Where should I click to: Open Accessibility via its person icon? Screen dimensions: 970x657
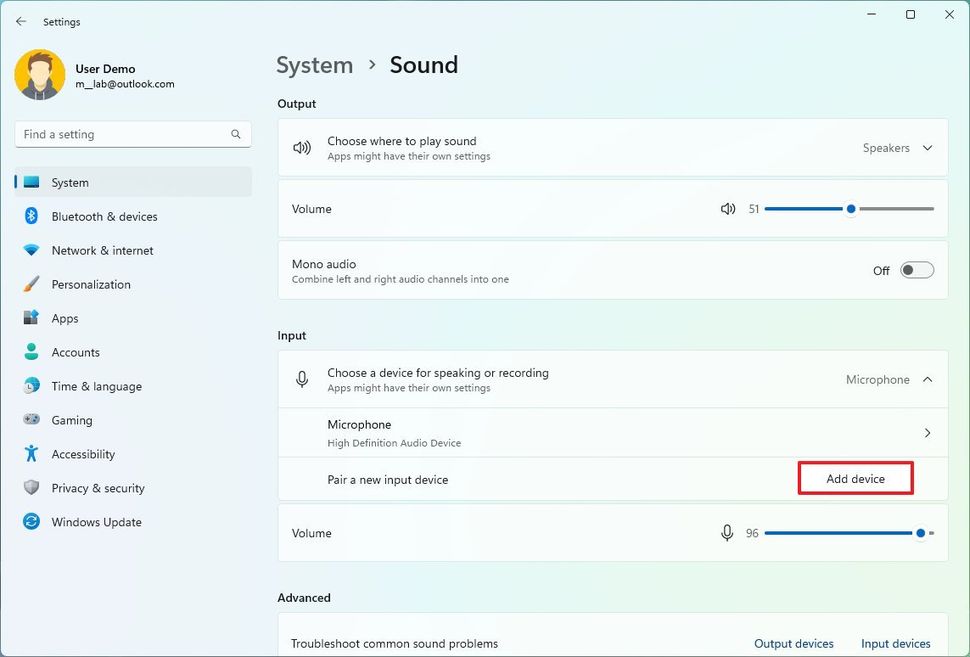tap(31, 454)
